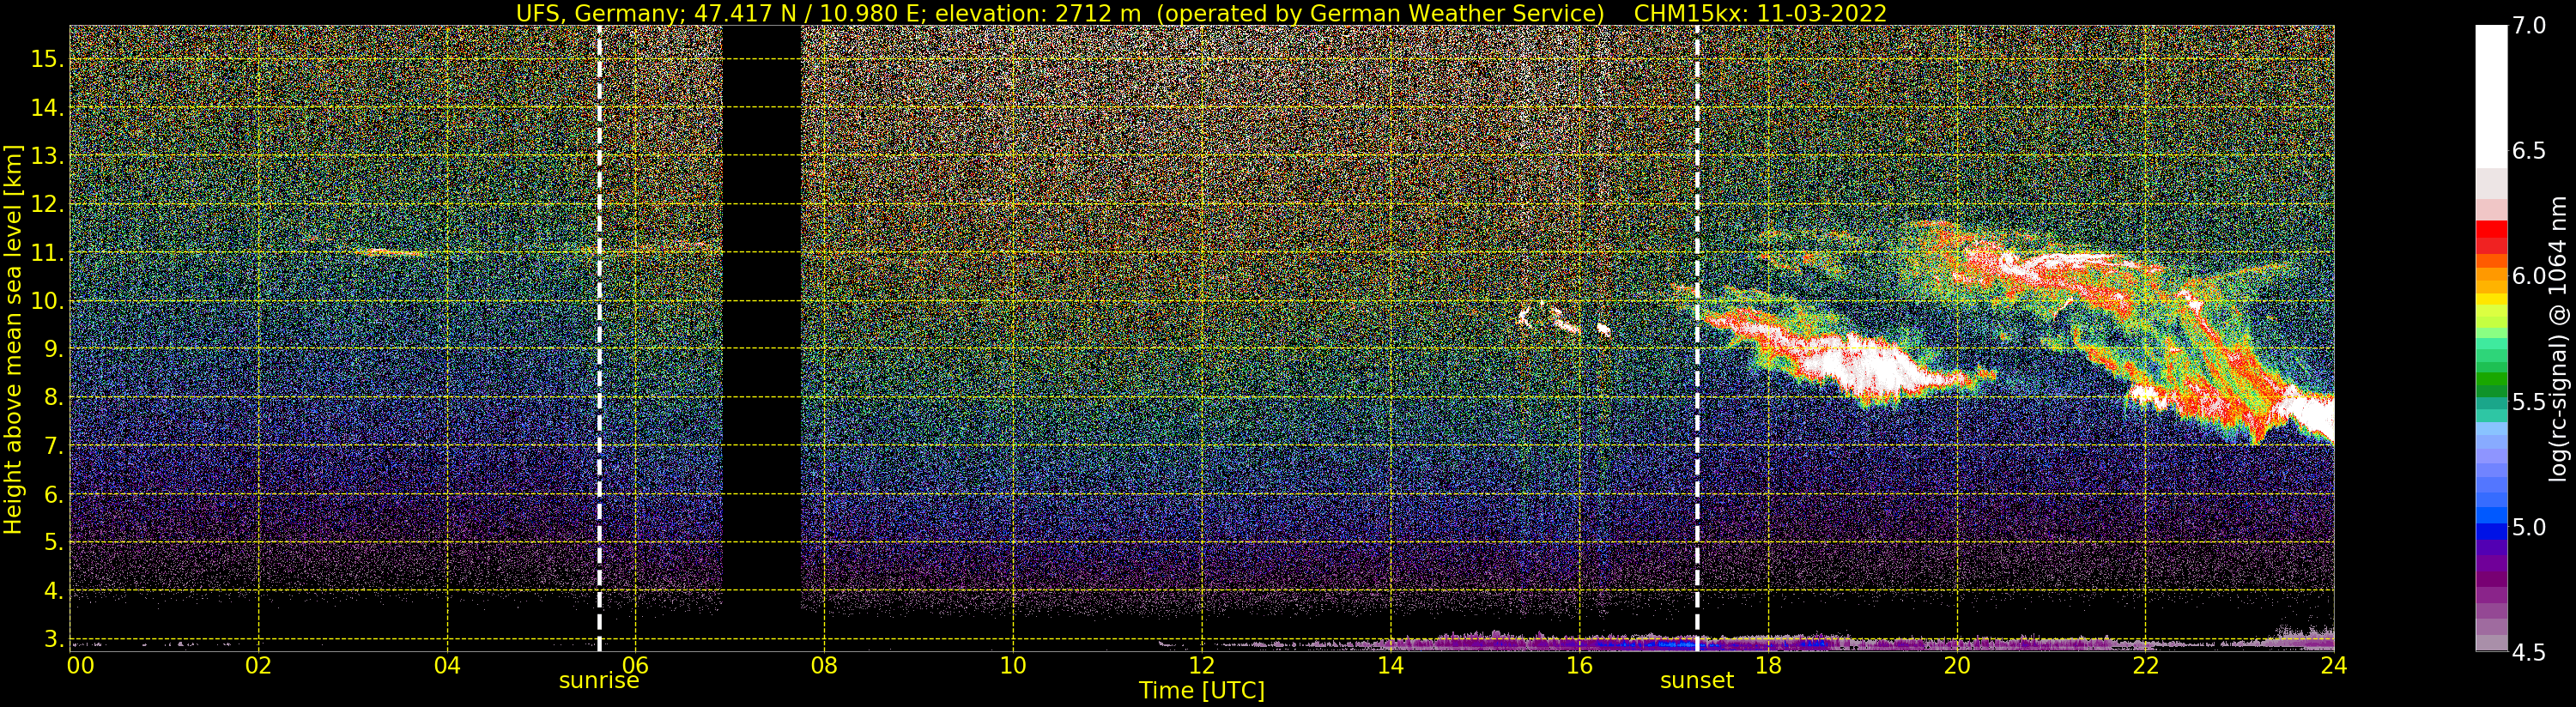This screenshot has height=707, width=2576.
Task: Click the sunset dashed vertical line
Action: [x=1697, y=338]
